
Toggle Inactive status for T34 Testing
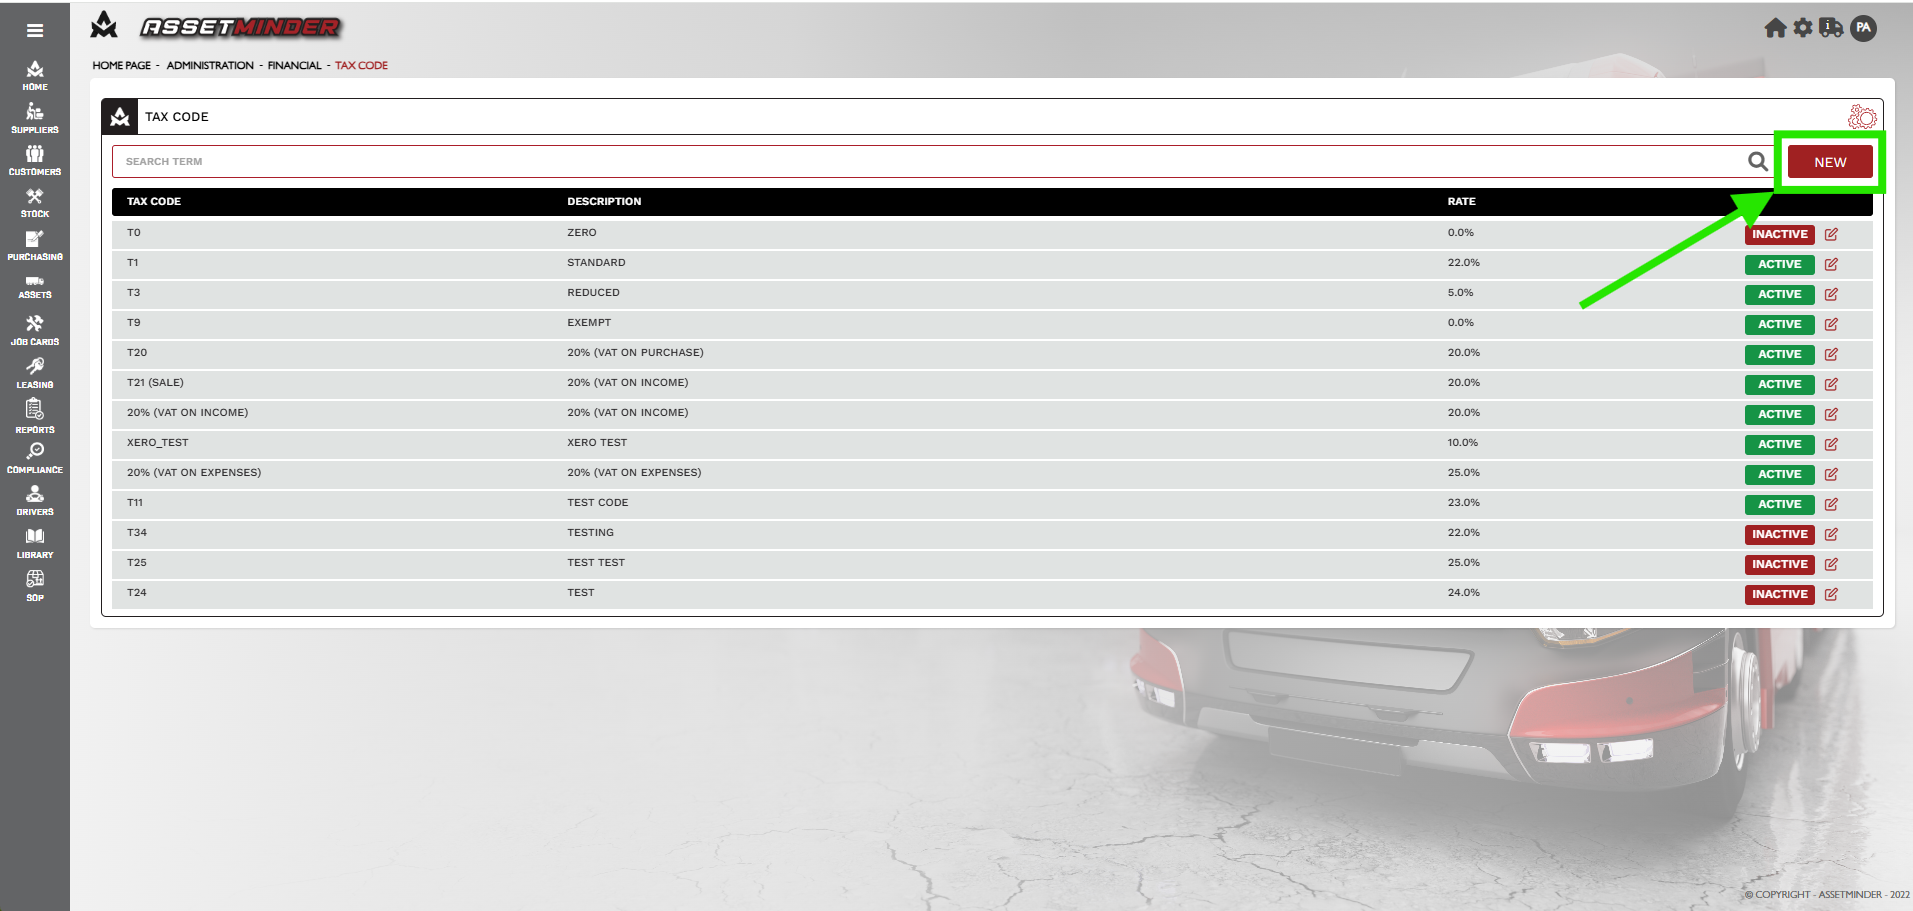click(x=1779, y=535)
